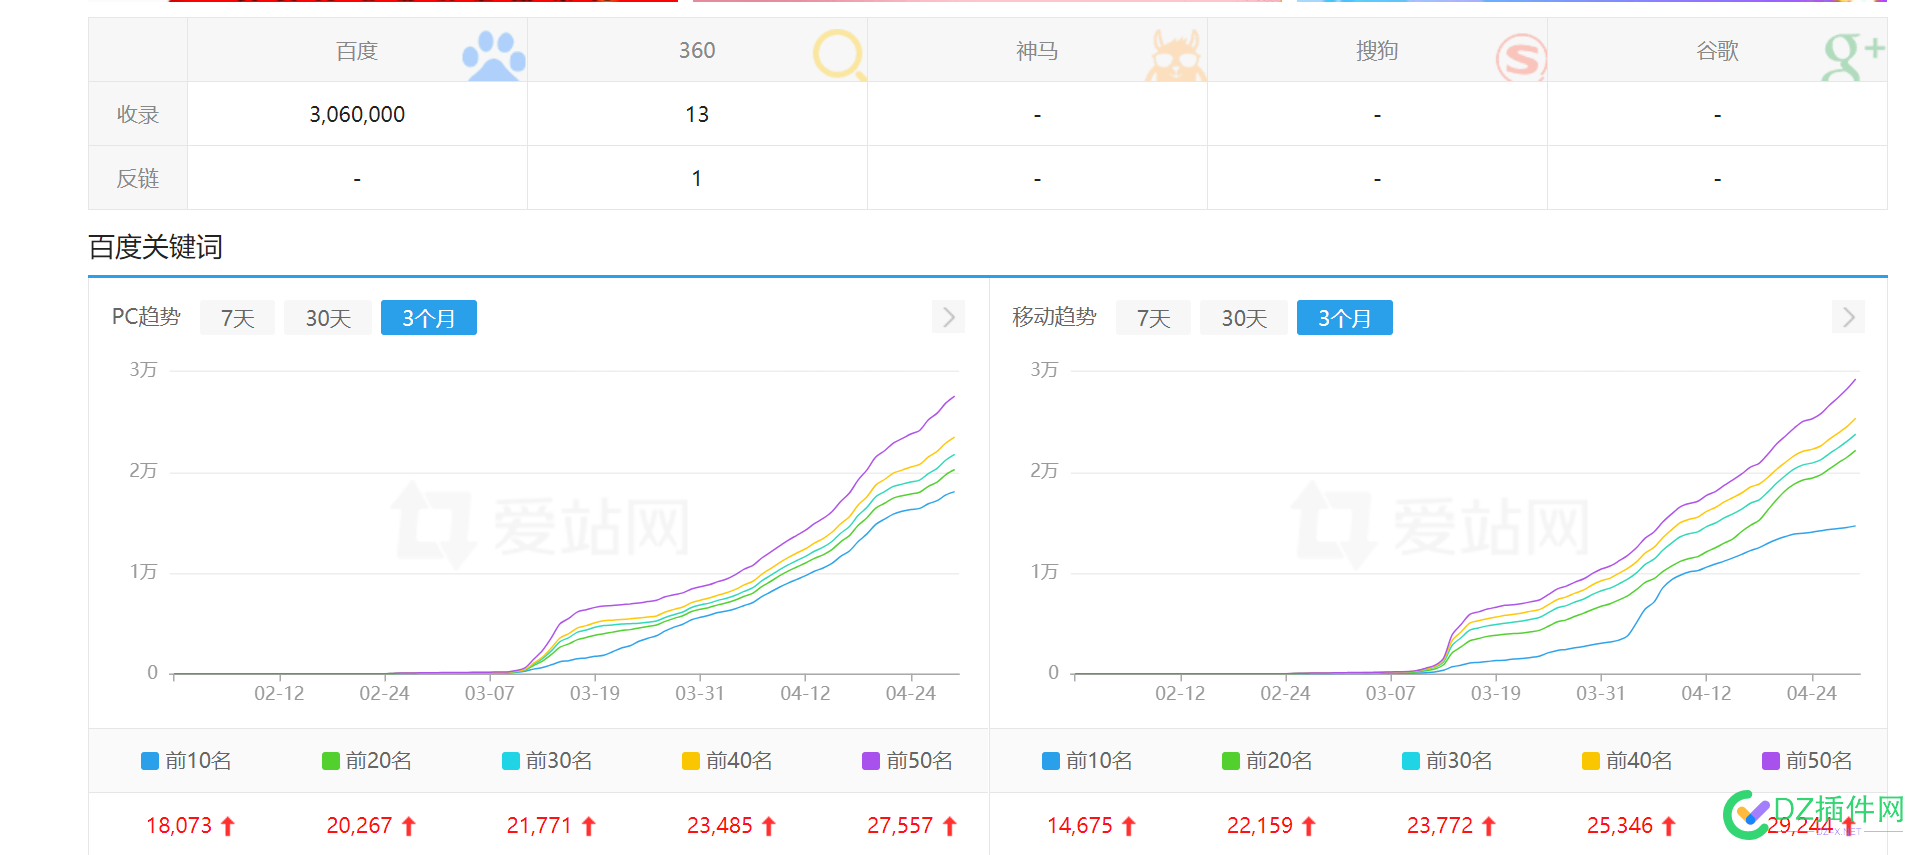This screenshot has height=855, width=1923.
Task: Toggle blue 前10名 legend swatch in mobile chart
Action: click(1051, 761)
